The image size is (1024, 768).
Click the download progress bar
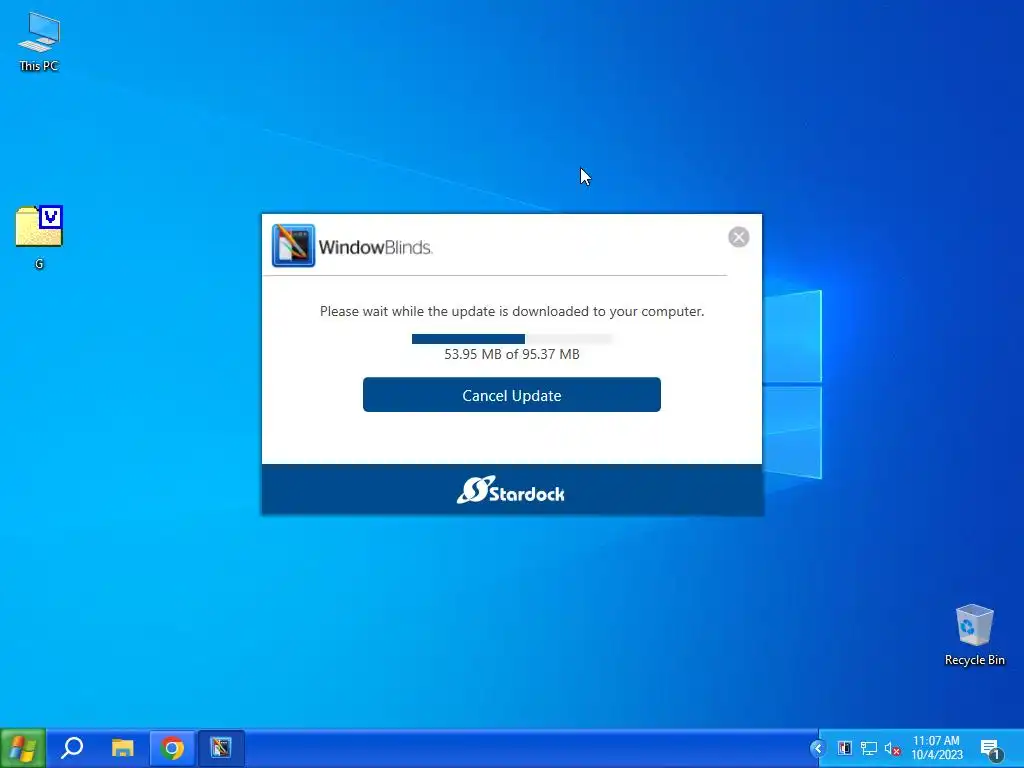click(x=511, y=338)
